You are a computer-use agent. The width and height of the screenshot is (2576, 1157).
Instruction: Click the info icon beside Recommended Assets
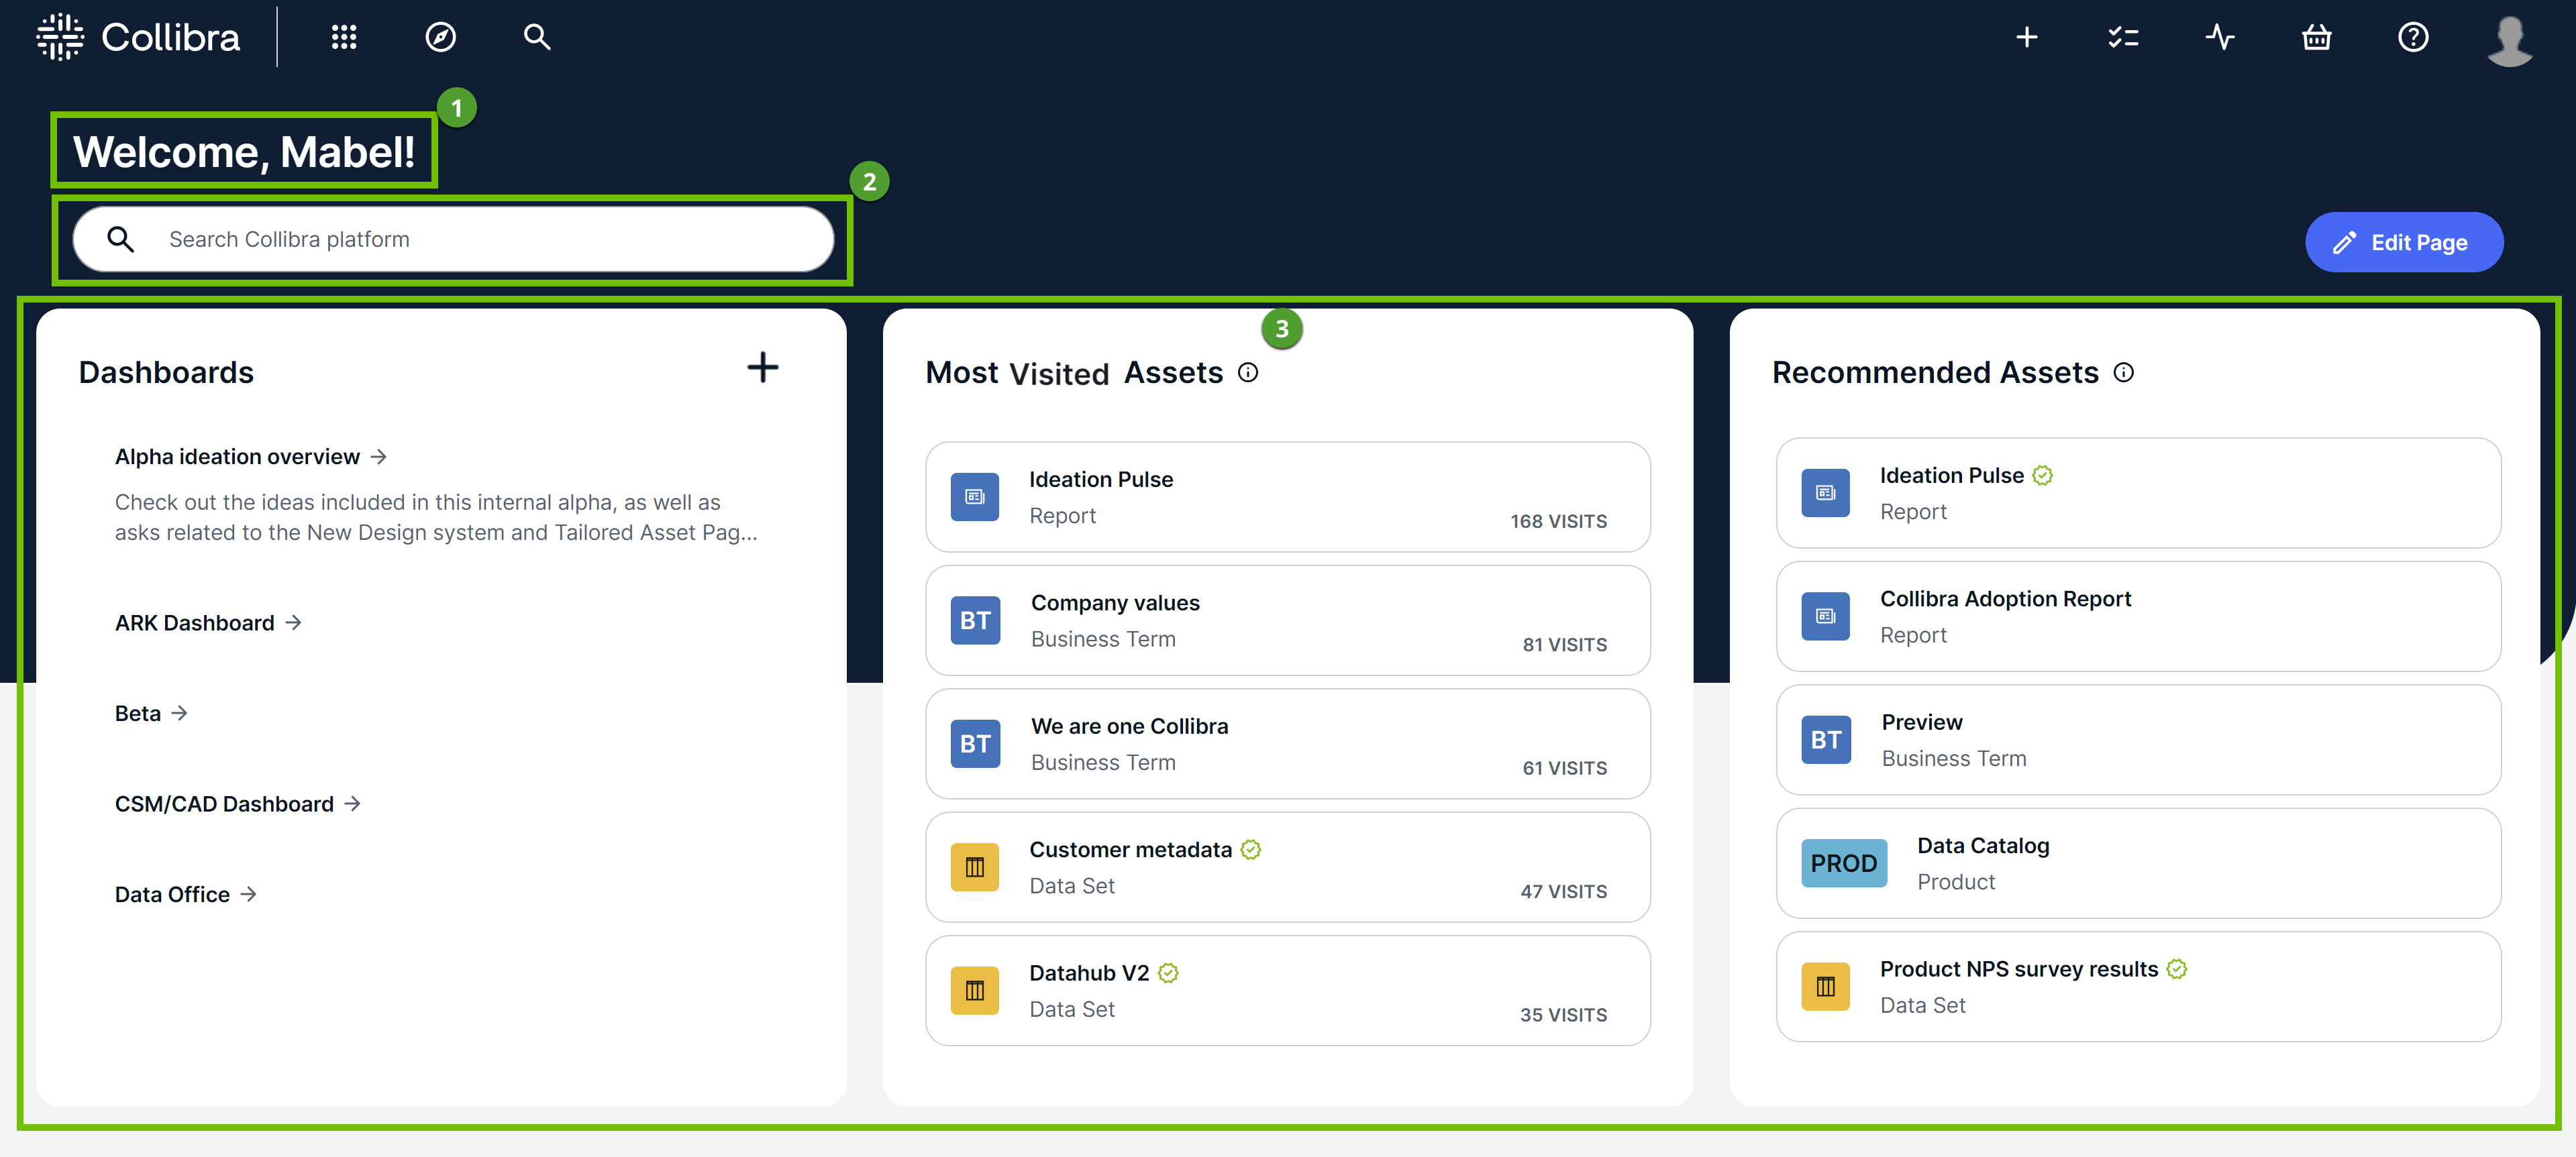[x=2124, y=372]
